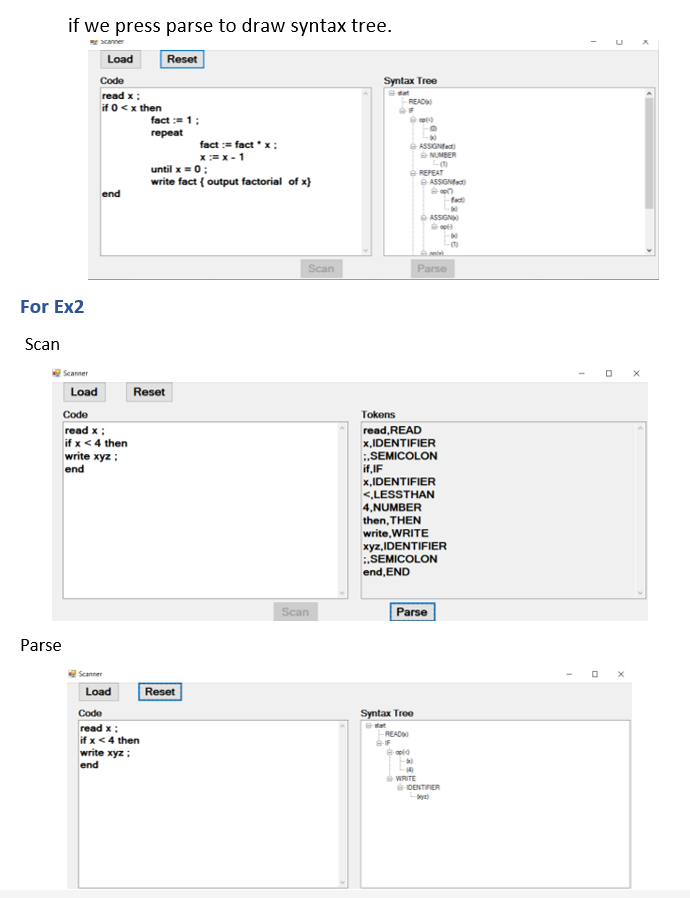Click the greyed Scan button under the factorial code
Image resolution: width=690 pixels, height=898 pixels.
coord(321,269)
